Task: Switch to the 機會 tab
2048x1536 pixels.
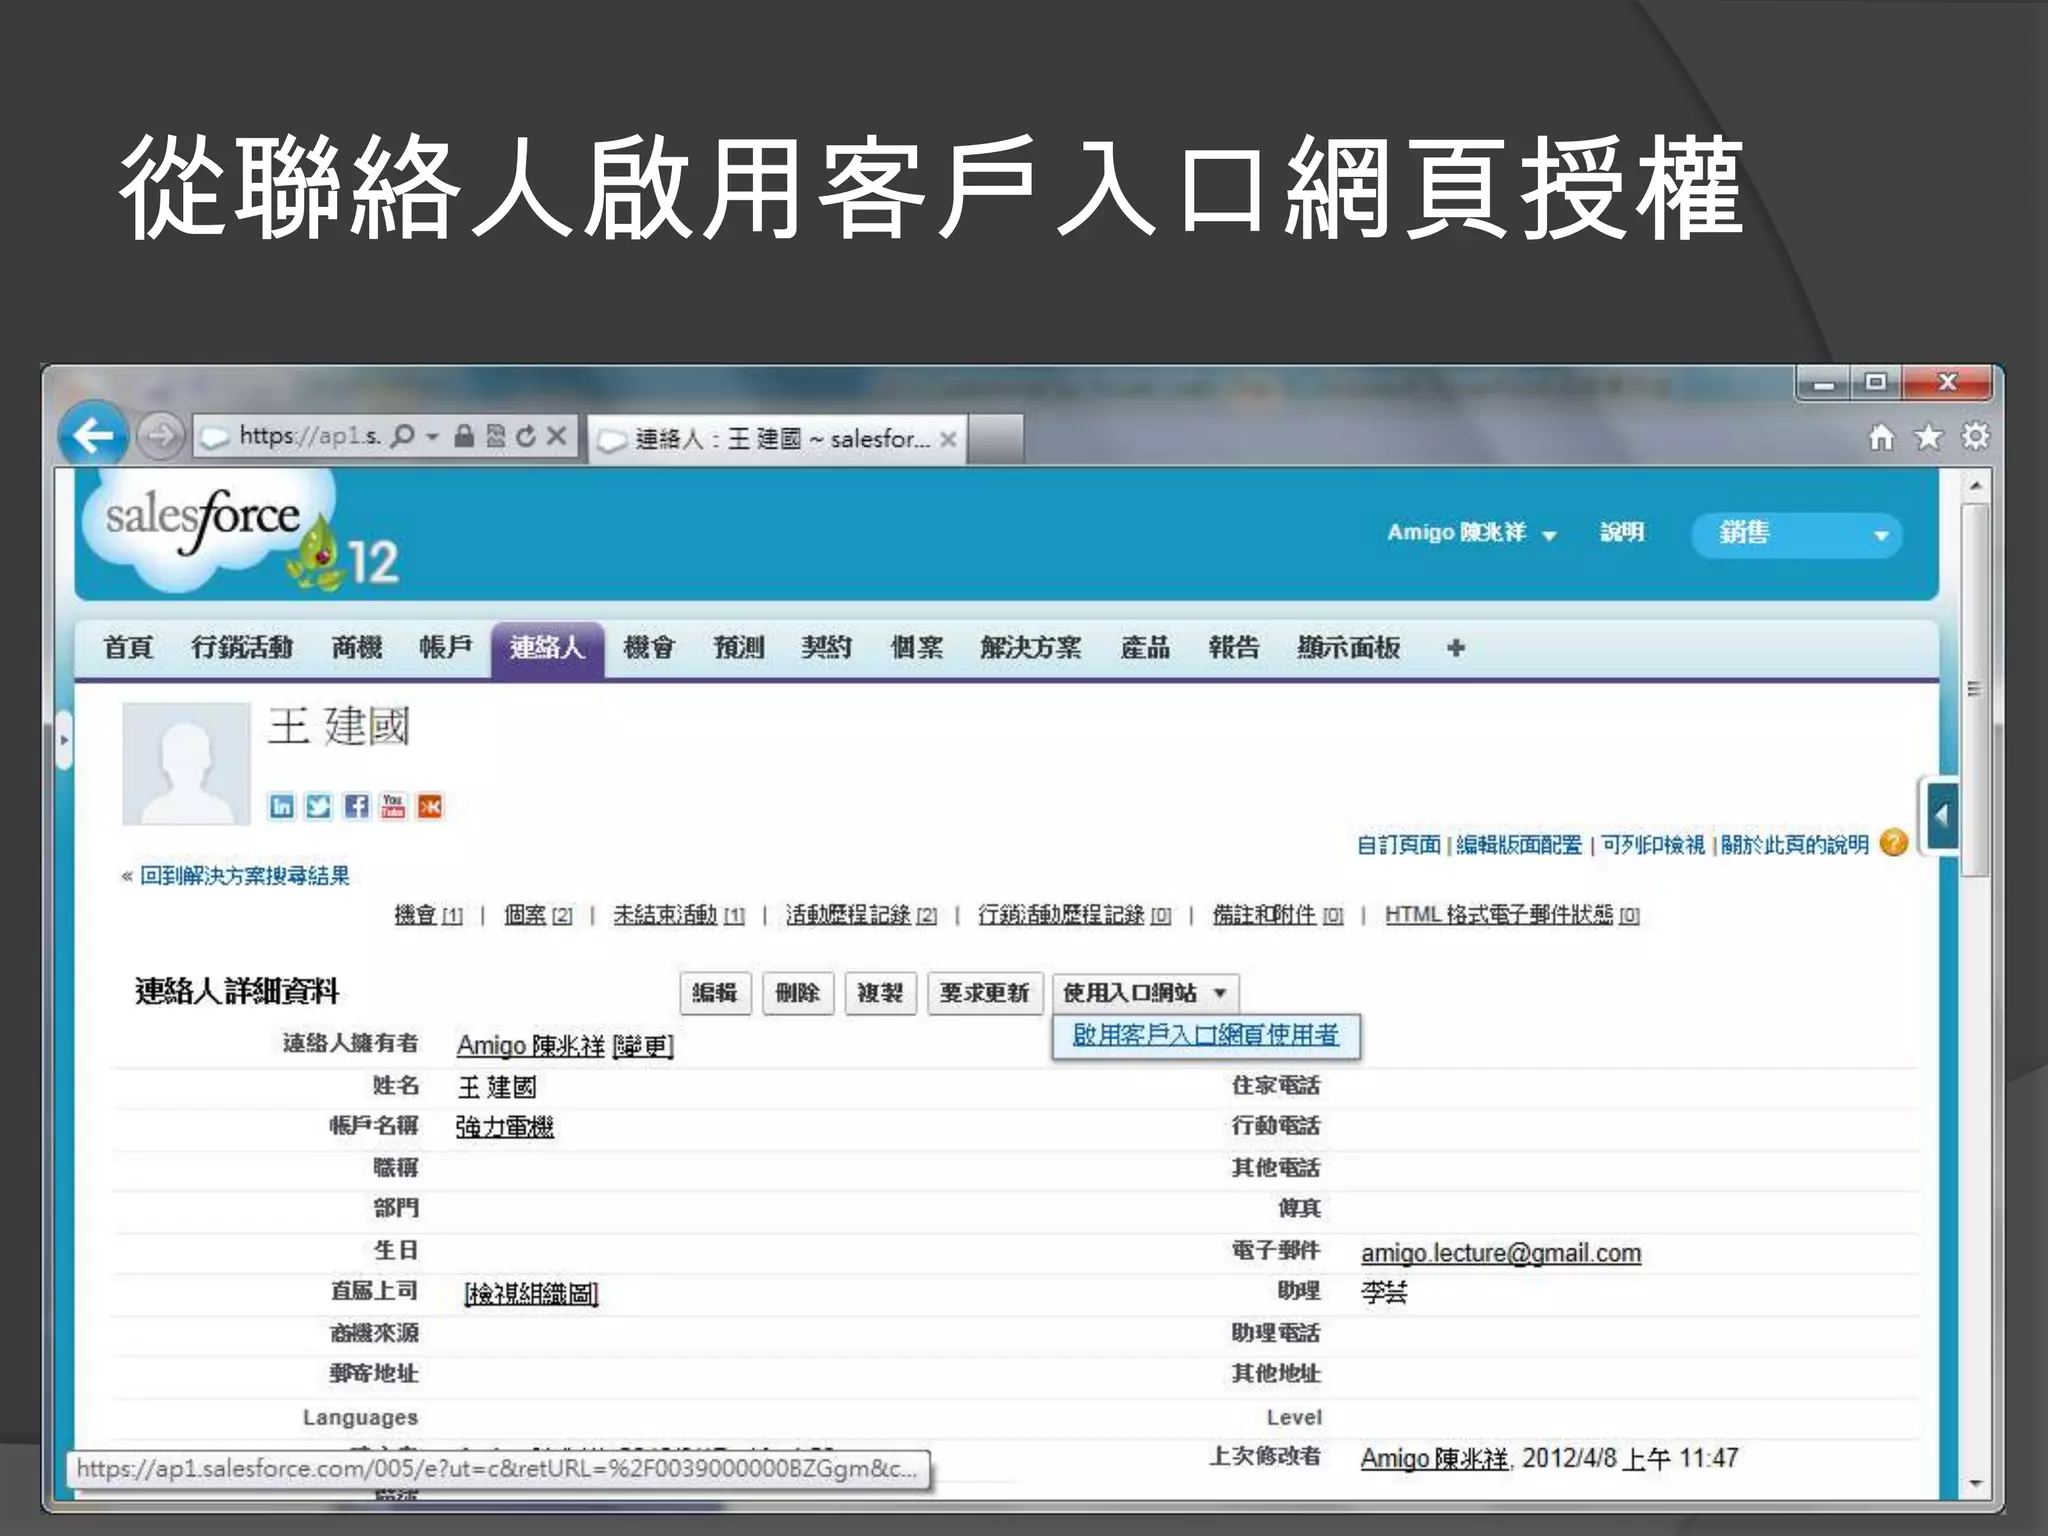Action: click(649, 648)
